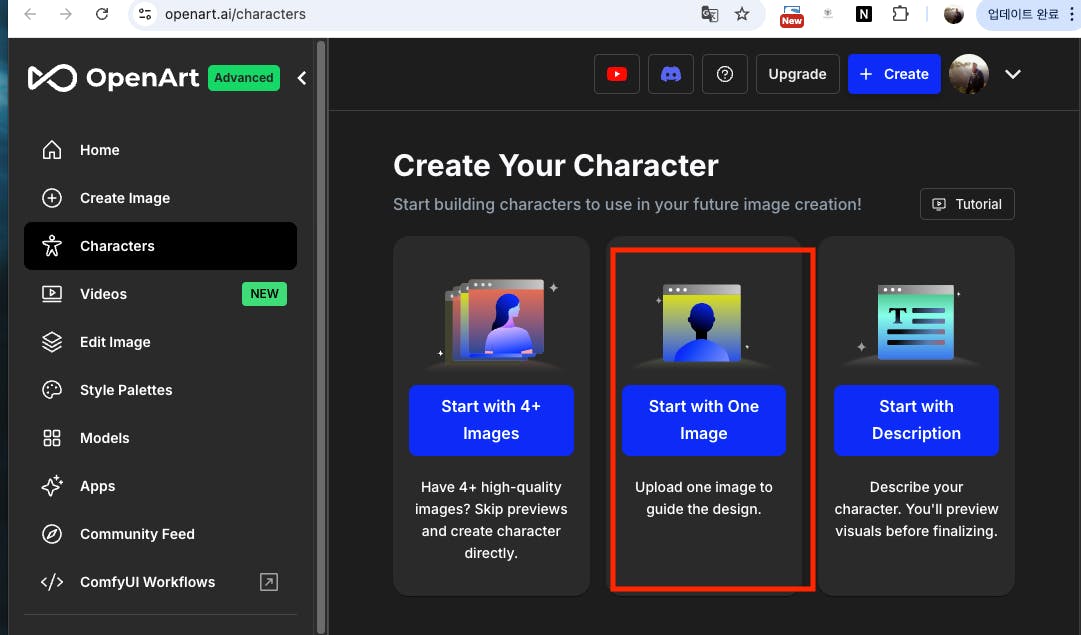Click the text description illustration
The width and height of the screenshot is (1081, 635).
pos(916,322)
